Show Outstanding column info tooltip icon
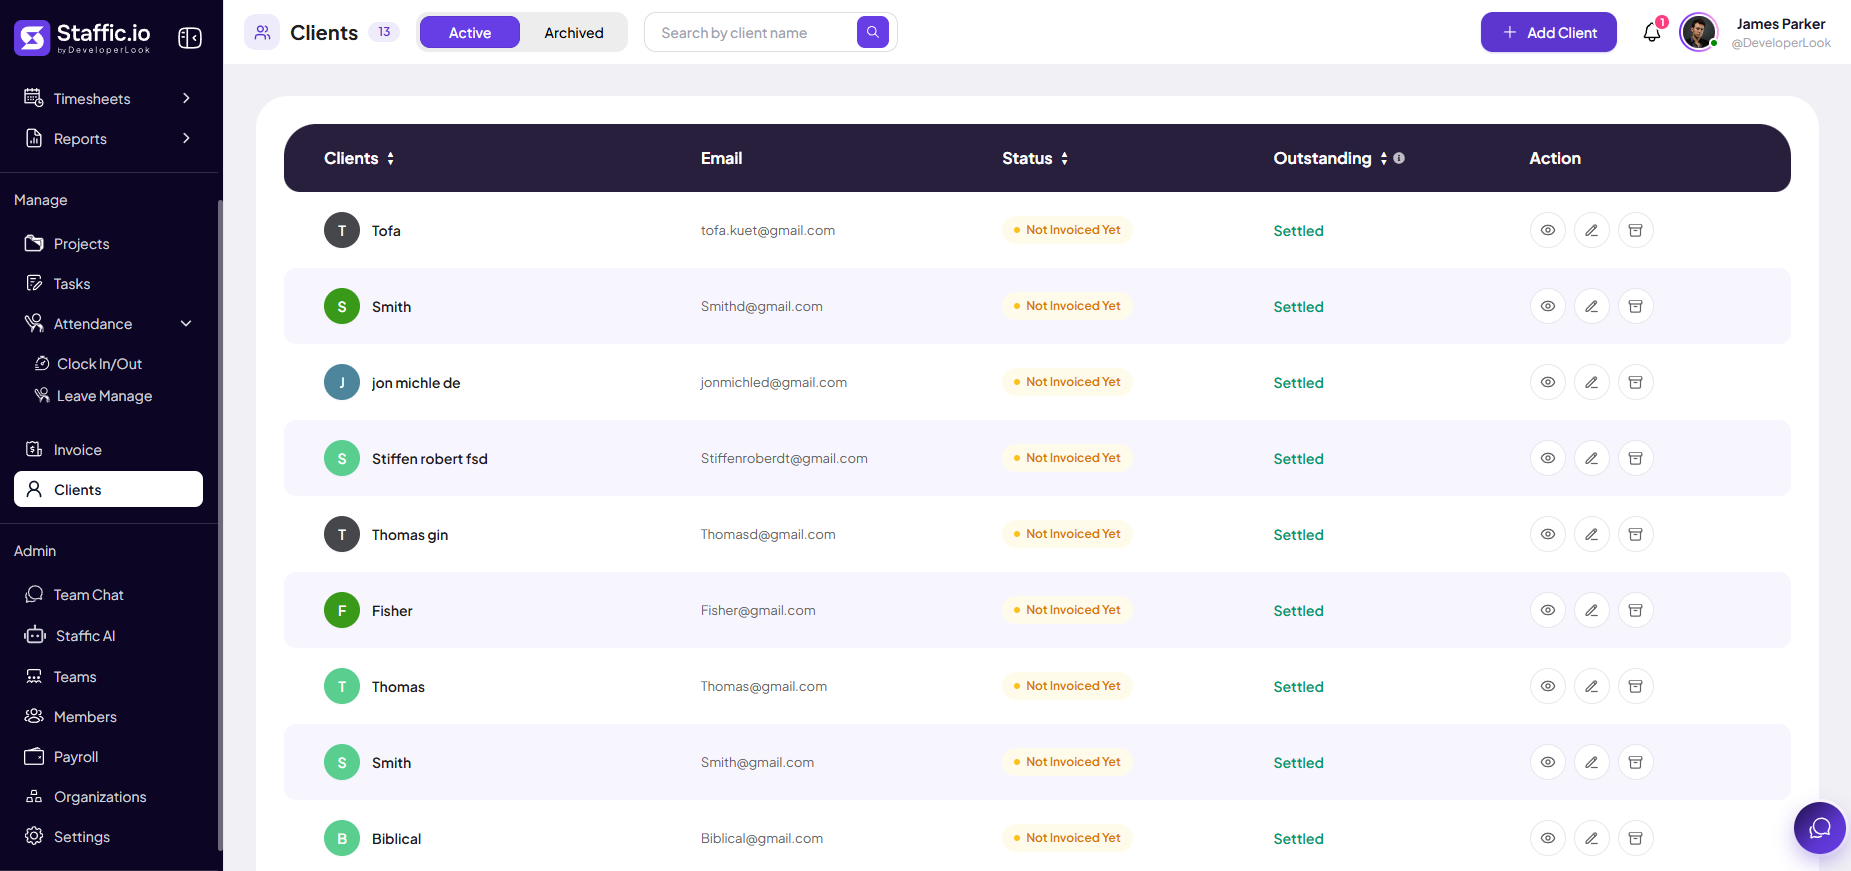 tap(1399, 158)
